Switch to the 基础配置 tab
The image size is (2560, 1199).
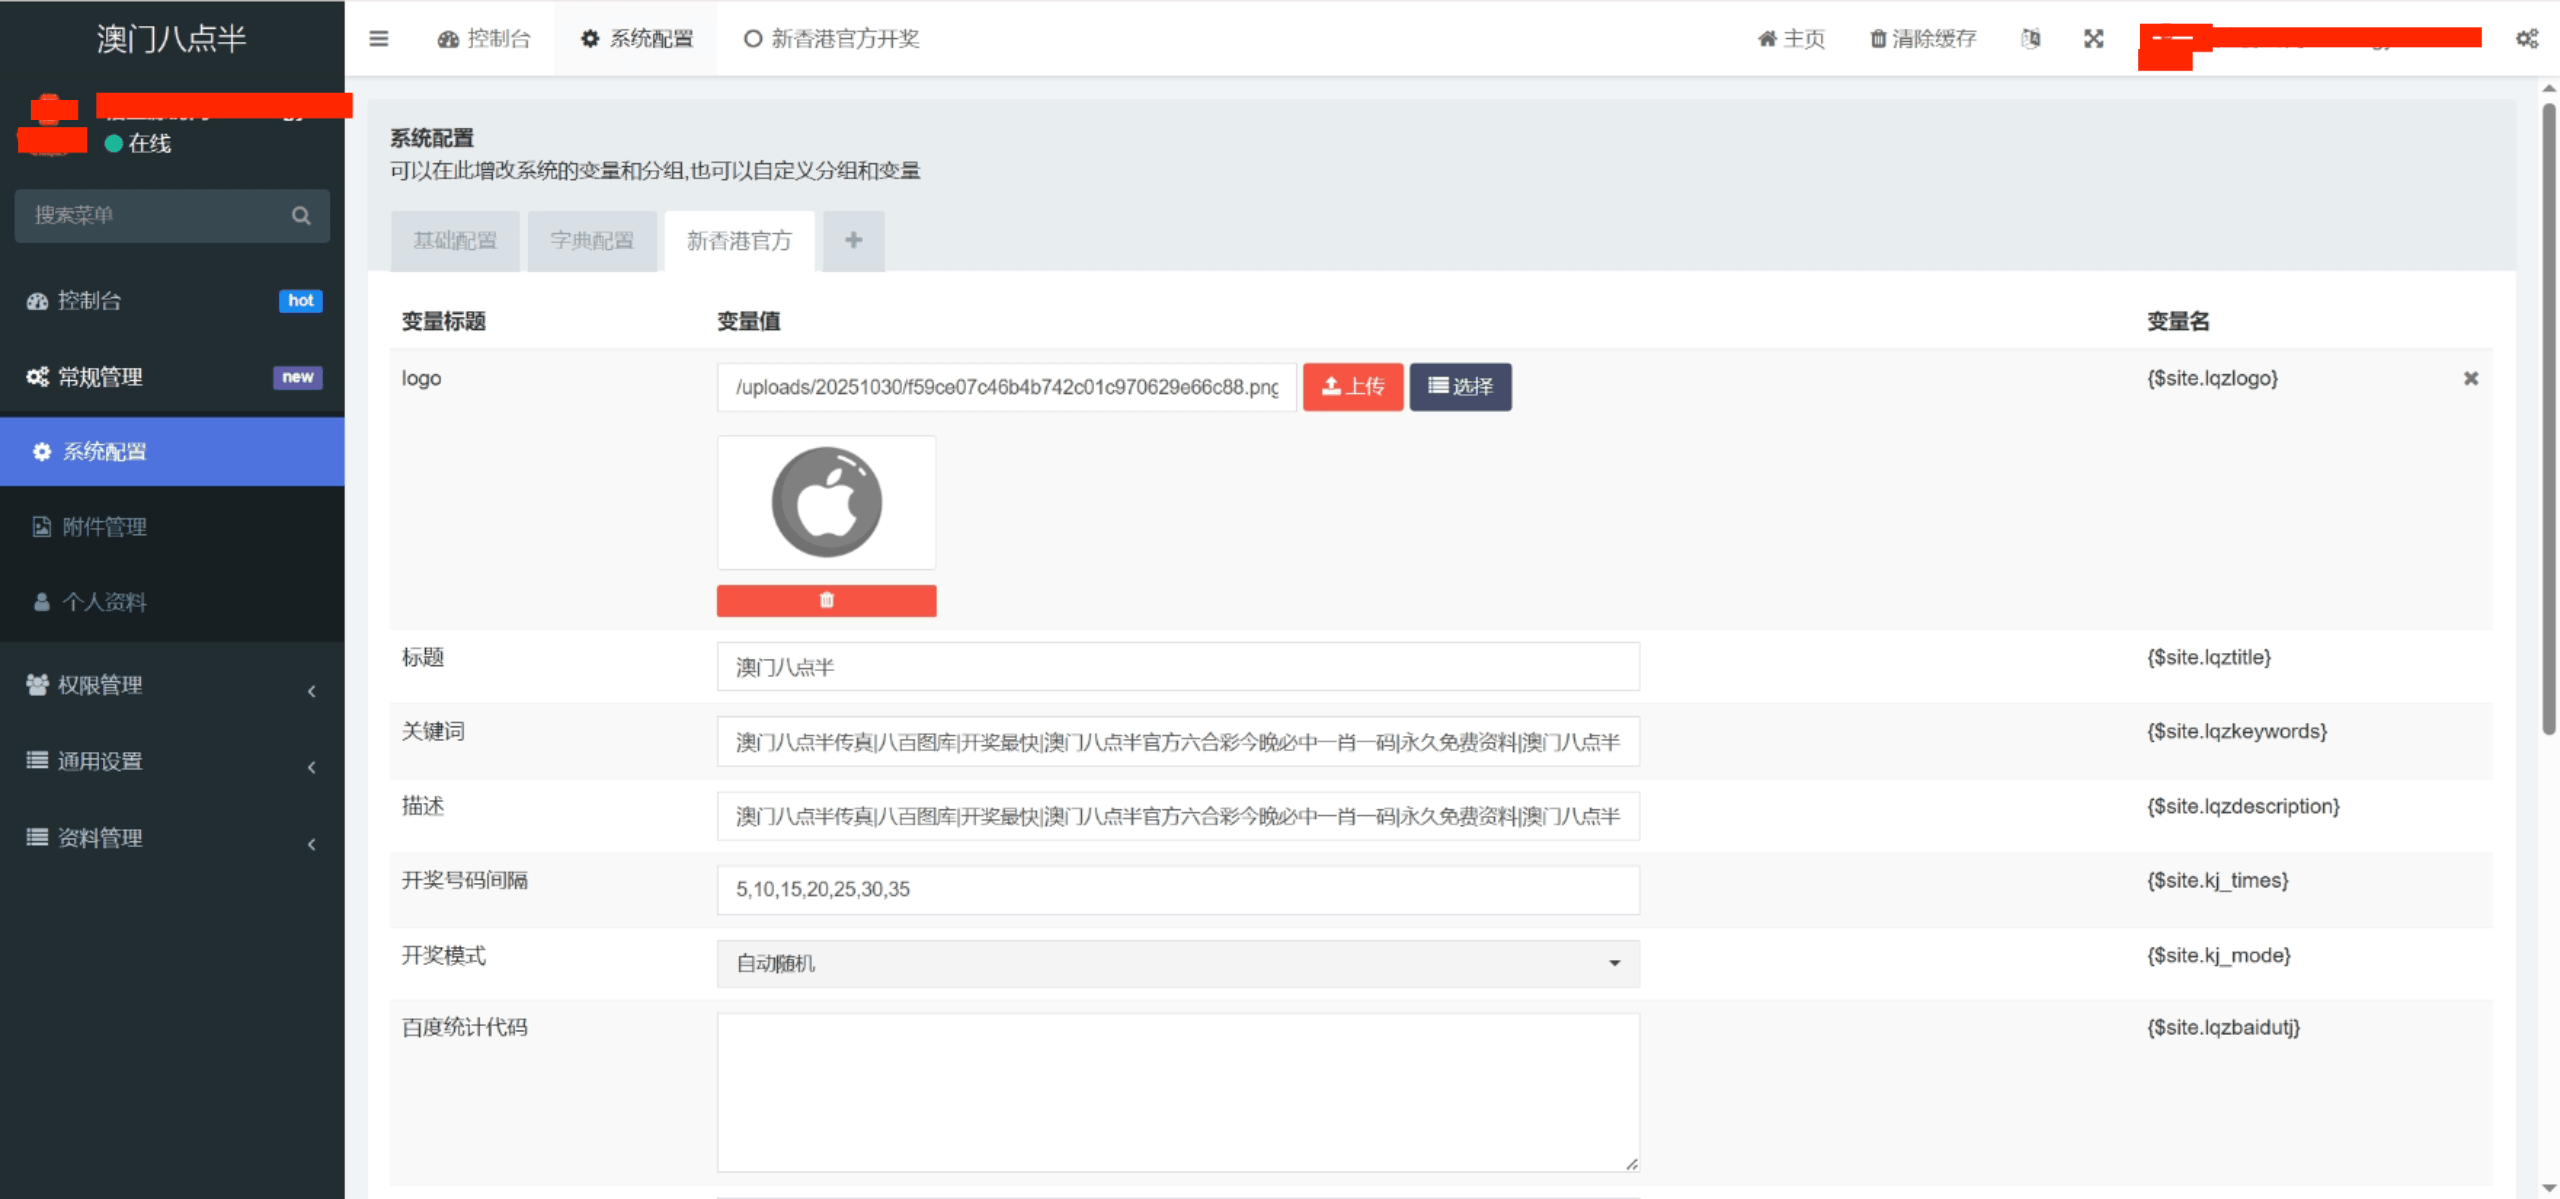coord(455,241)
